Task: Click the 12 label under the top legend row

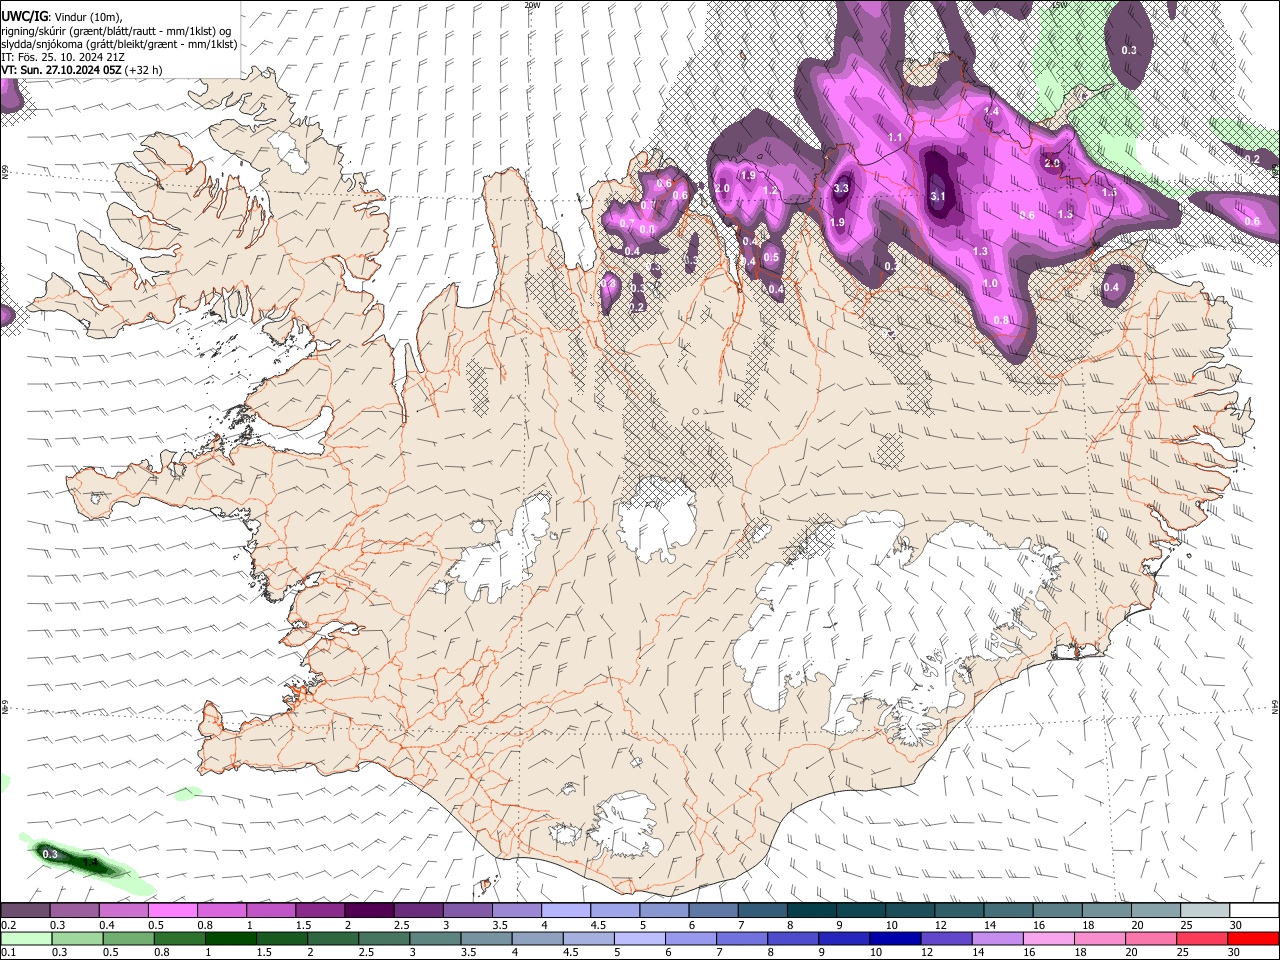Action: [x=940, y=925]
